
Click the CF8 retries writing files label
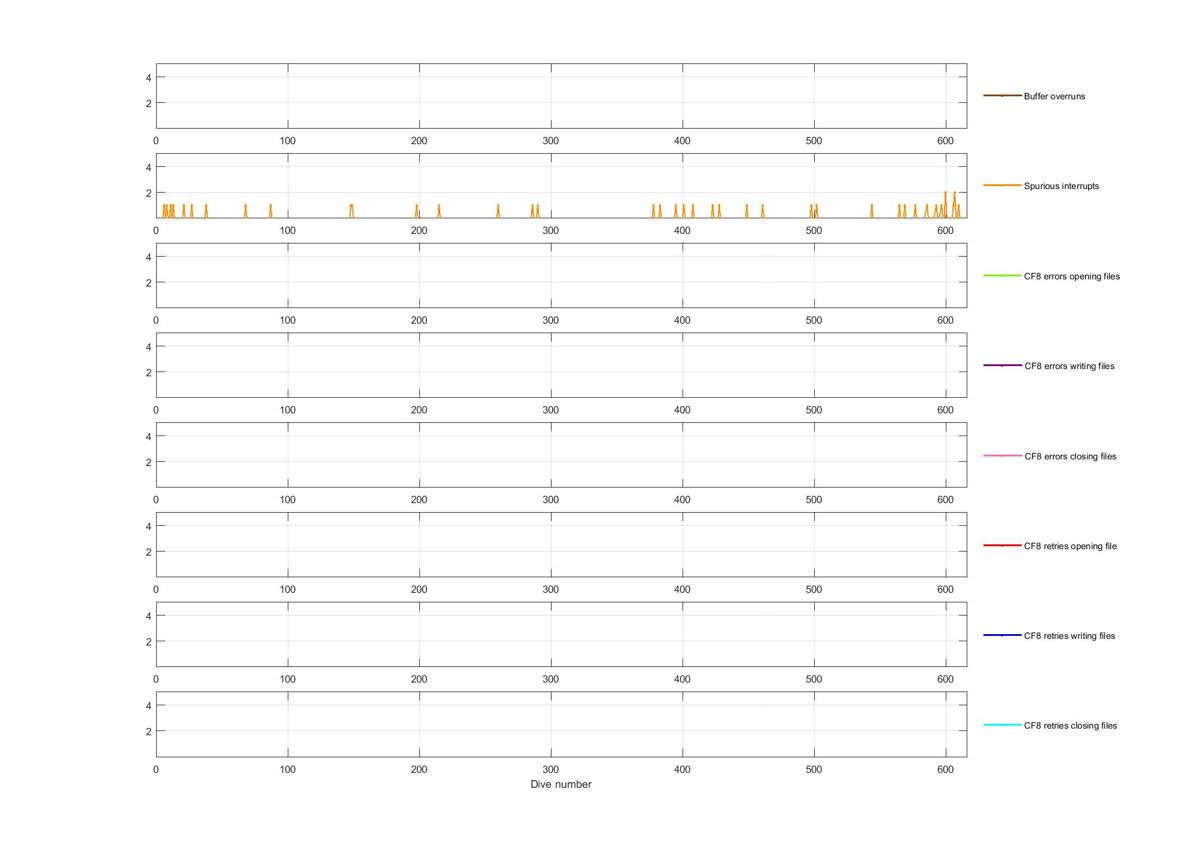click(x=1069, y=636)
